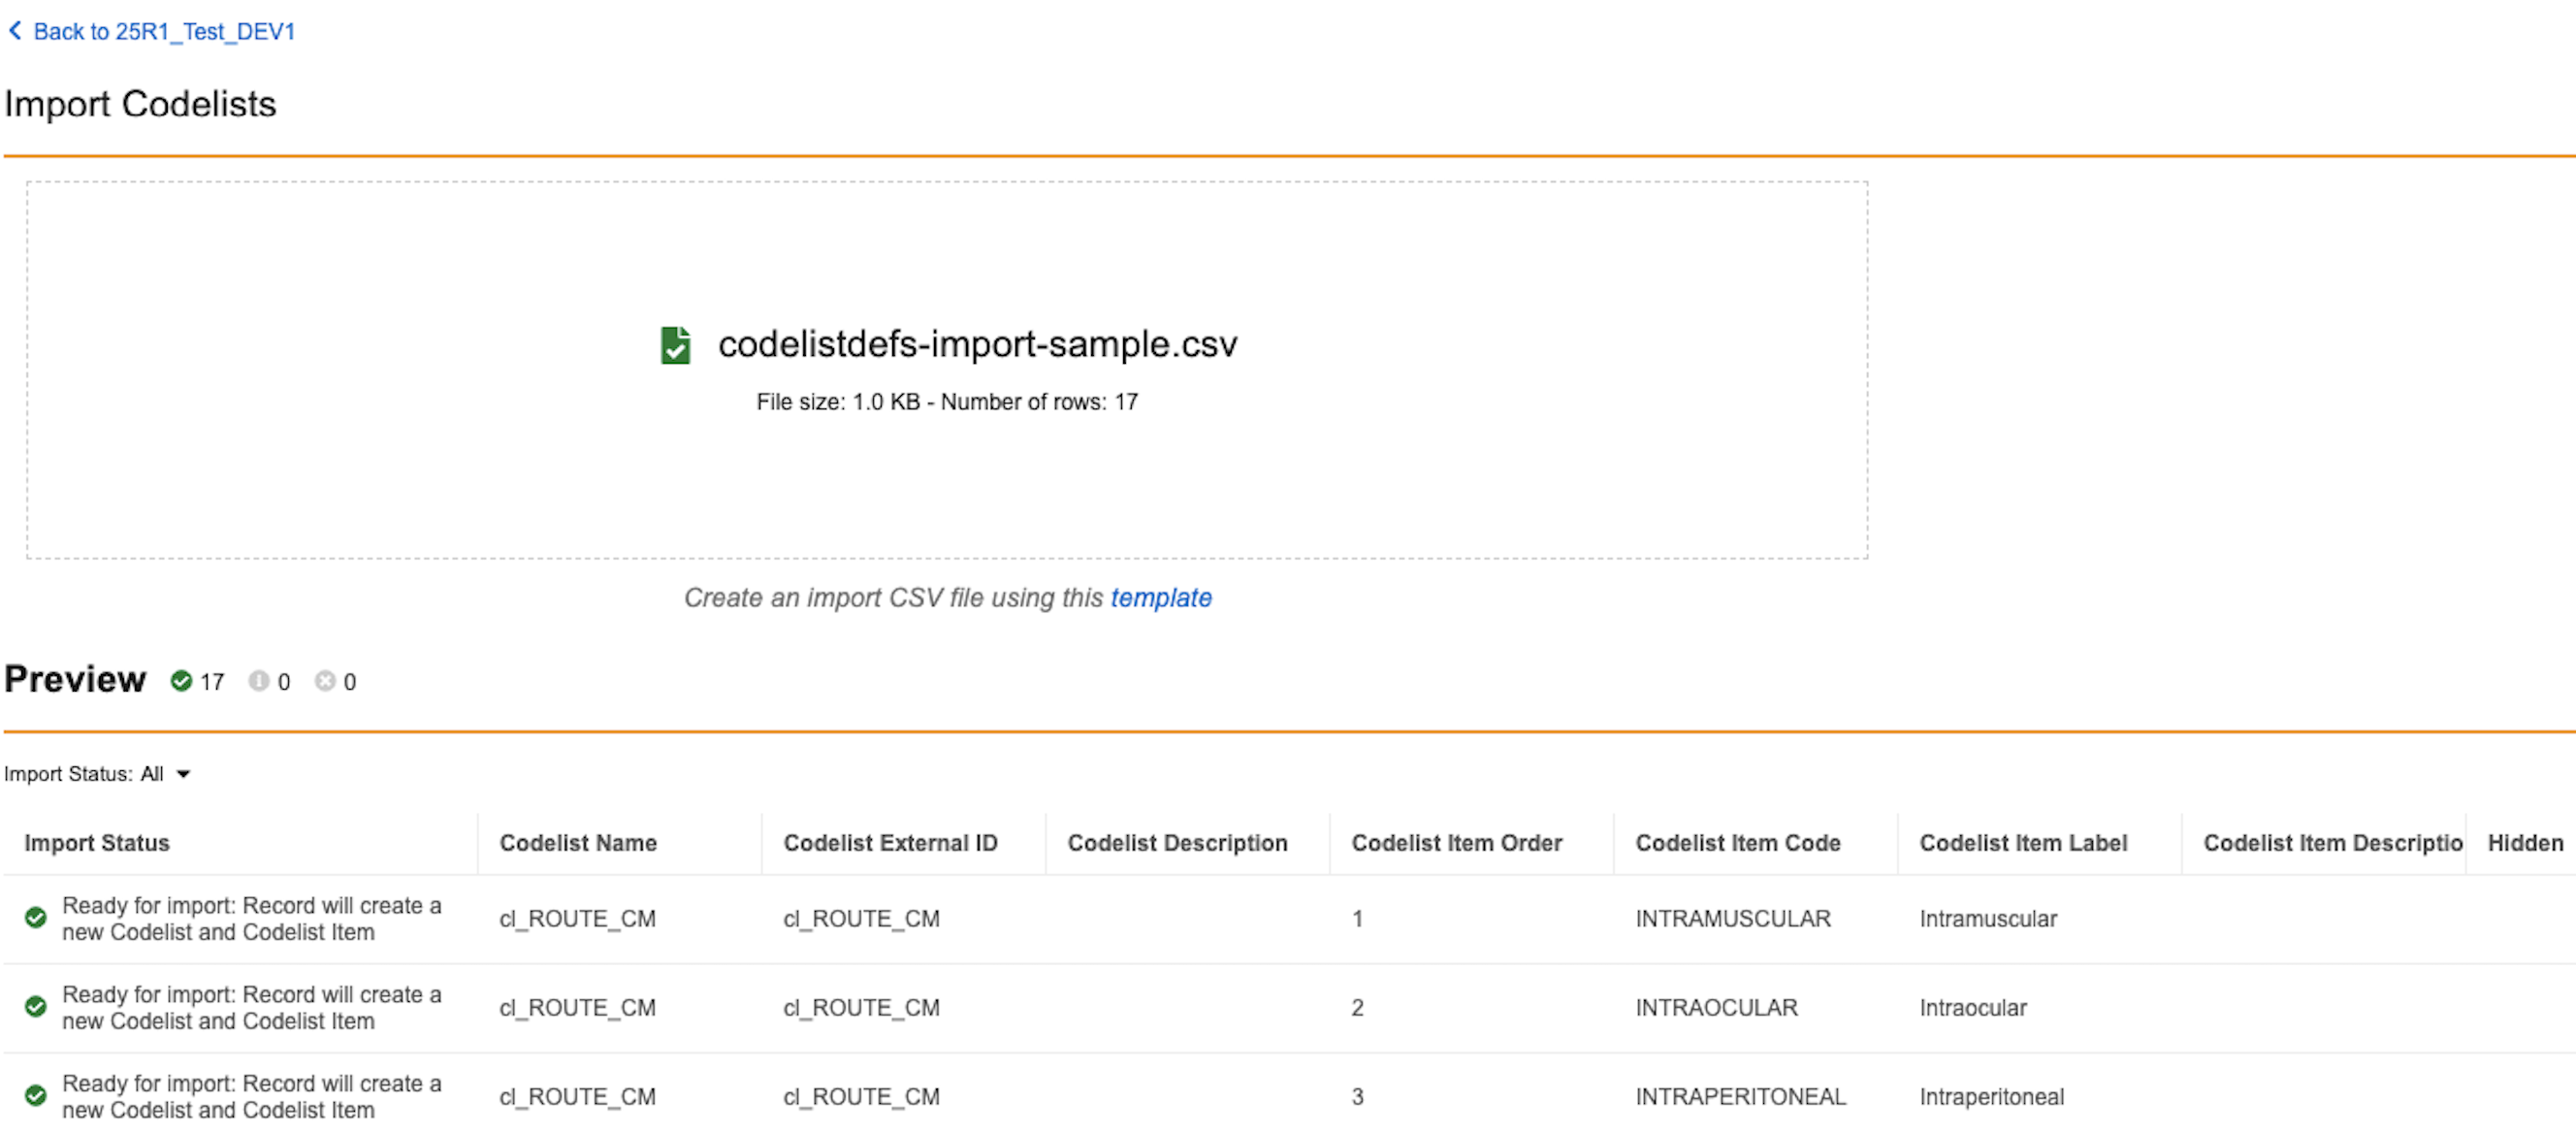Click the back chevron arrow icon

pyautogui.click(x=15, y=31)
